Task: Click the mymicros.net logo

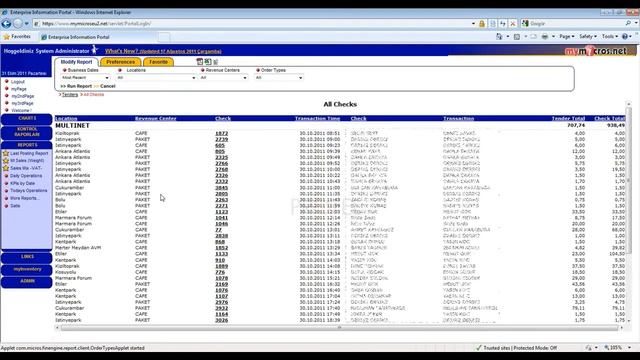Action: (596, 51)
